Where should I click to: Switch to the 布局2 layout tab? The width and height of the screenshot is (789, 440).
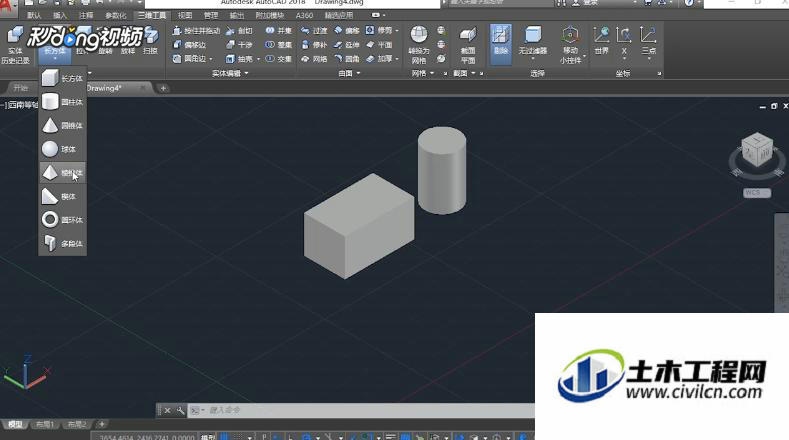pos(77,424)
